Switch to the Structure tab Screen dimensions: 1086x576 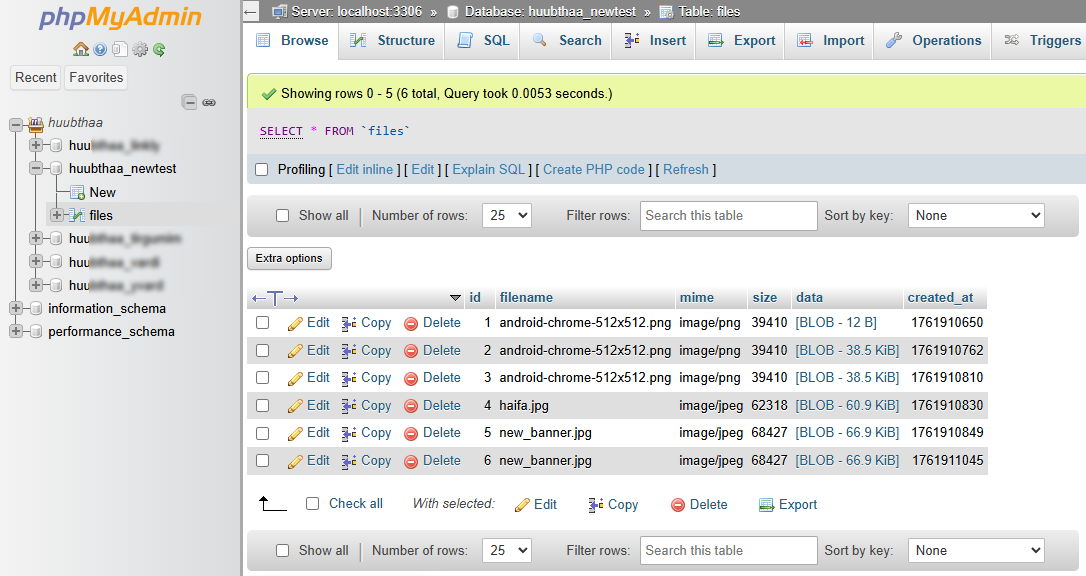392,41
